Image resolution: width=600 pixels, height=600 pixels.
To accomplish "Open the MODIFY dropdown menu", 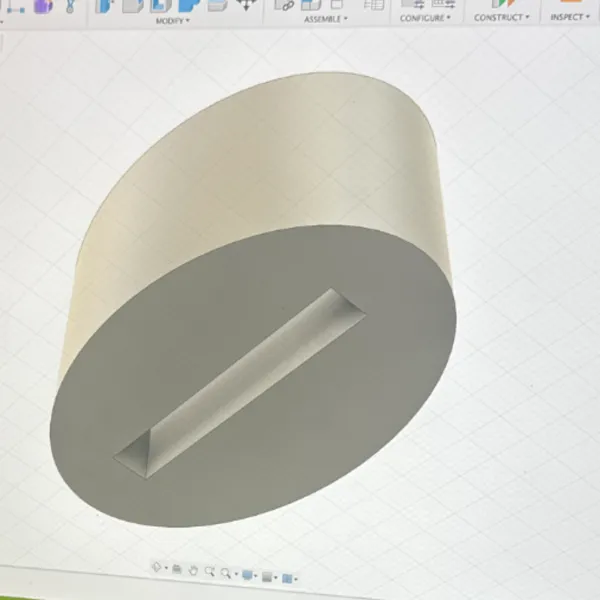I will click(173, 21).
